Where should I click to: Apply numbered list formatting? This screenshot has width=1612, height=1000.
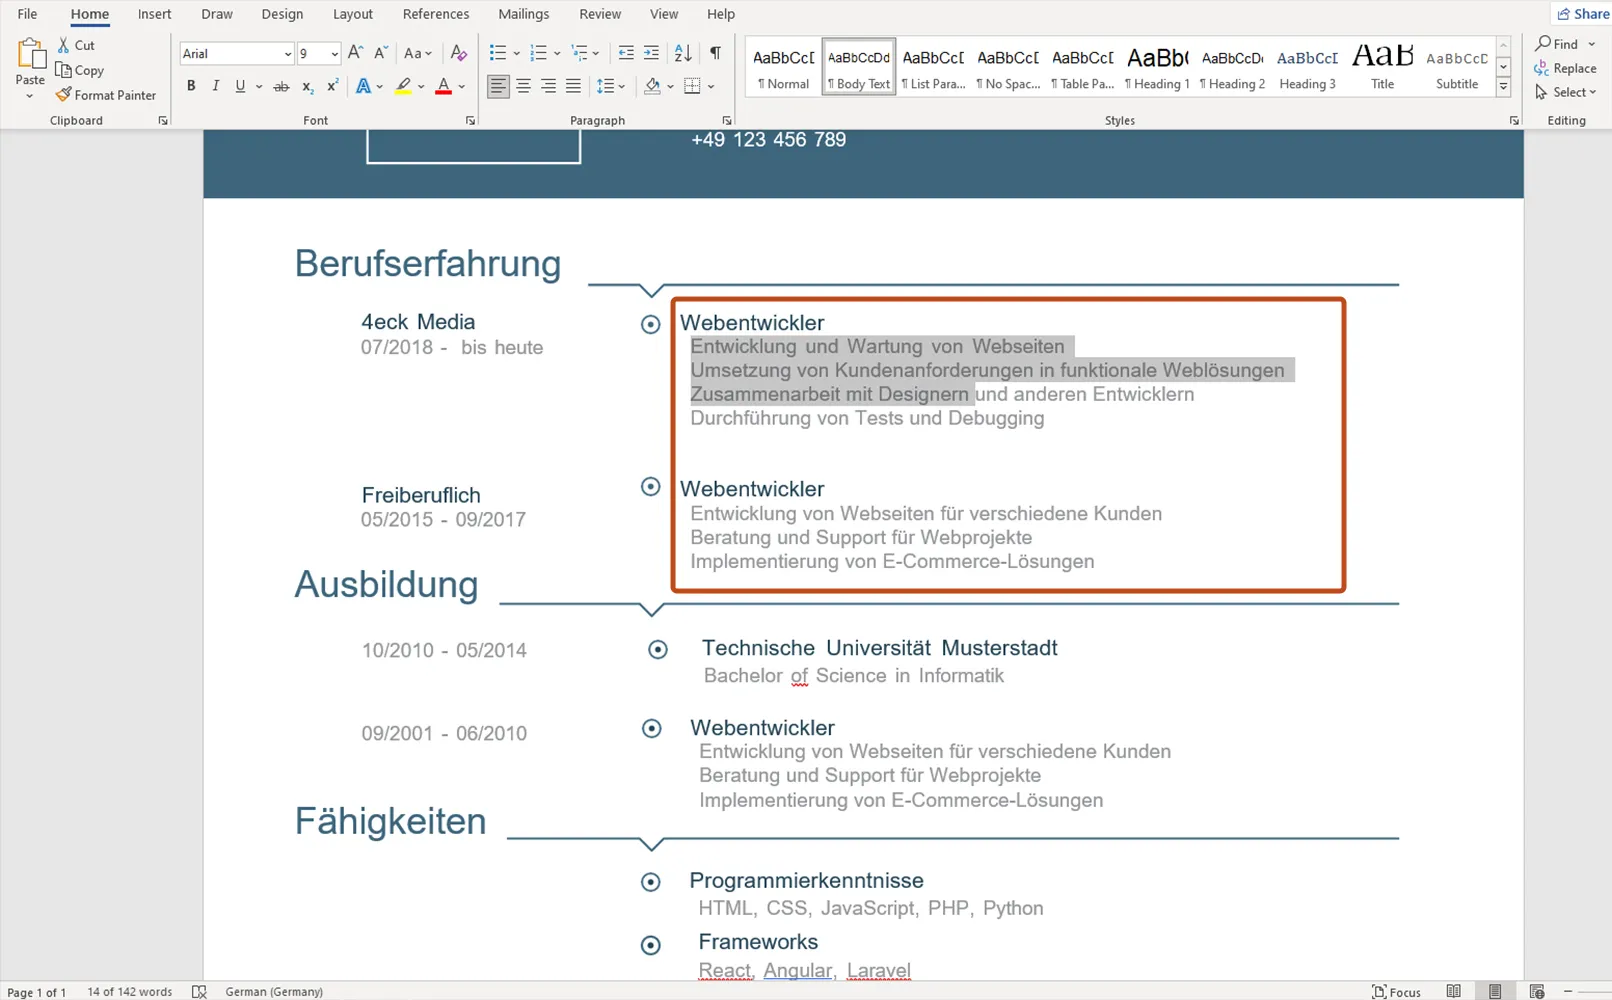539,53
